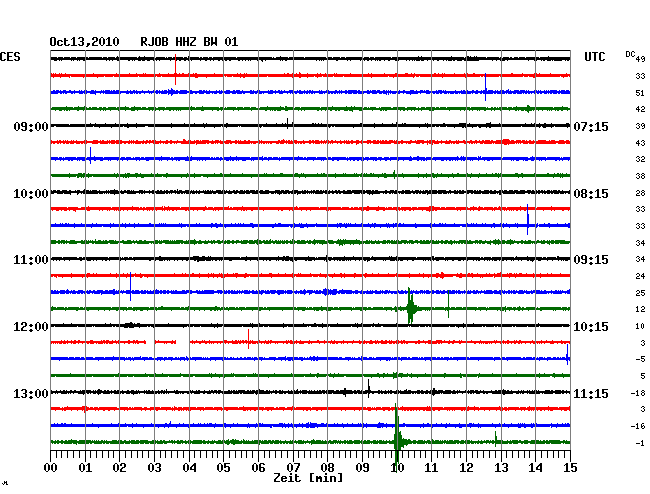Click minute axis label 02
This screenshot has width=650, height=494.
click(x=119, y=468)
